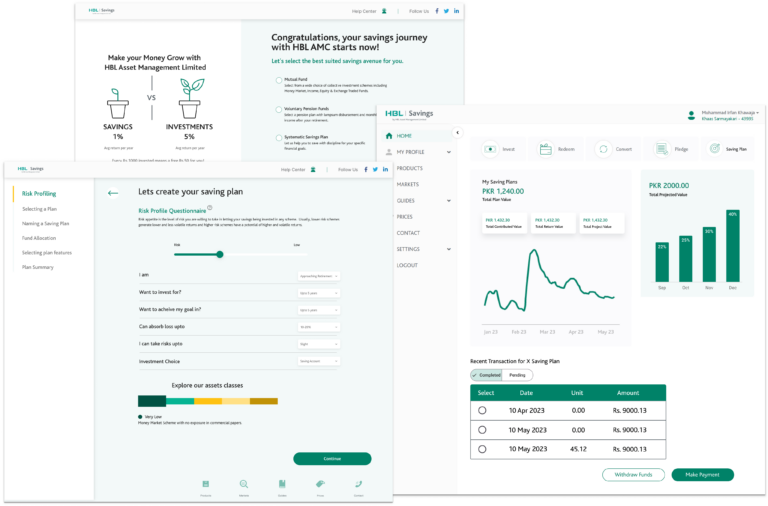Open Invest icon on the dashboard
The image size is (768, 506).
[x=490, y=149]
